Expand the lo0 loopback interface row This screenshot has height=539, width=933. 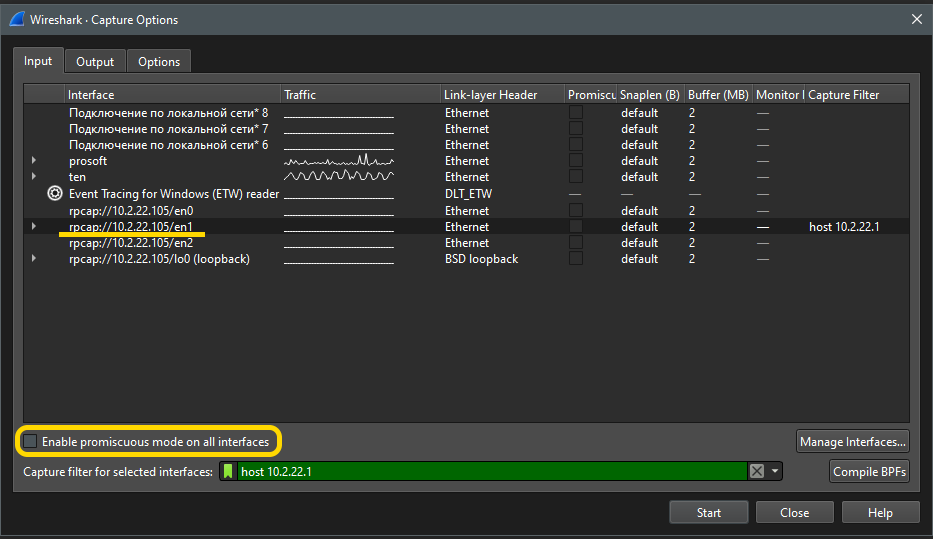[34, 259]
